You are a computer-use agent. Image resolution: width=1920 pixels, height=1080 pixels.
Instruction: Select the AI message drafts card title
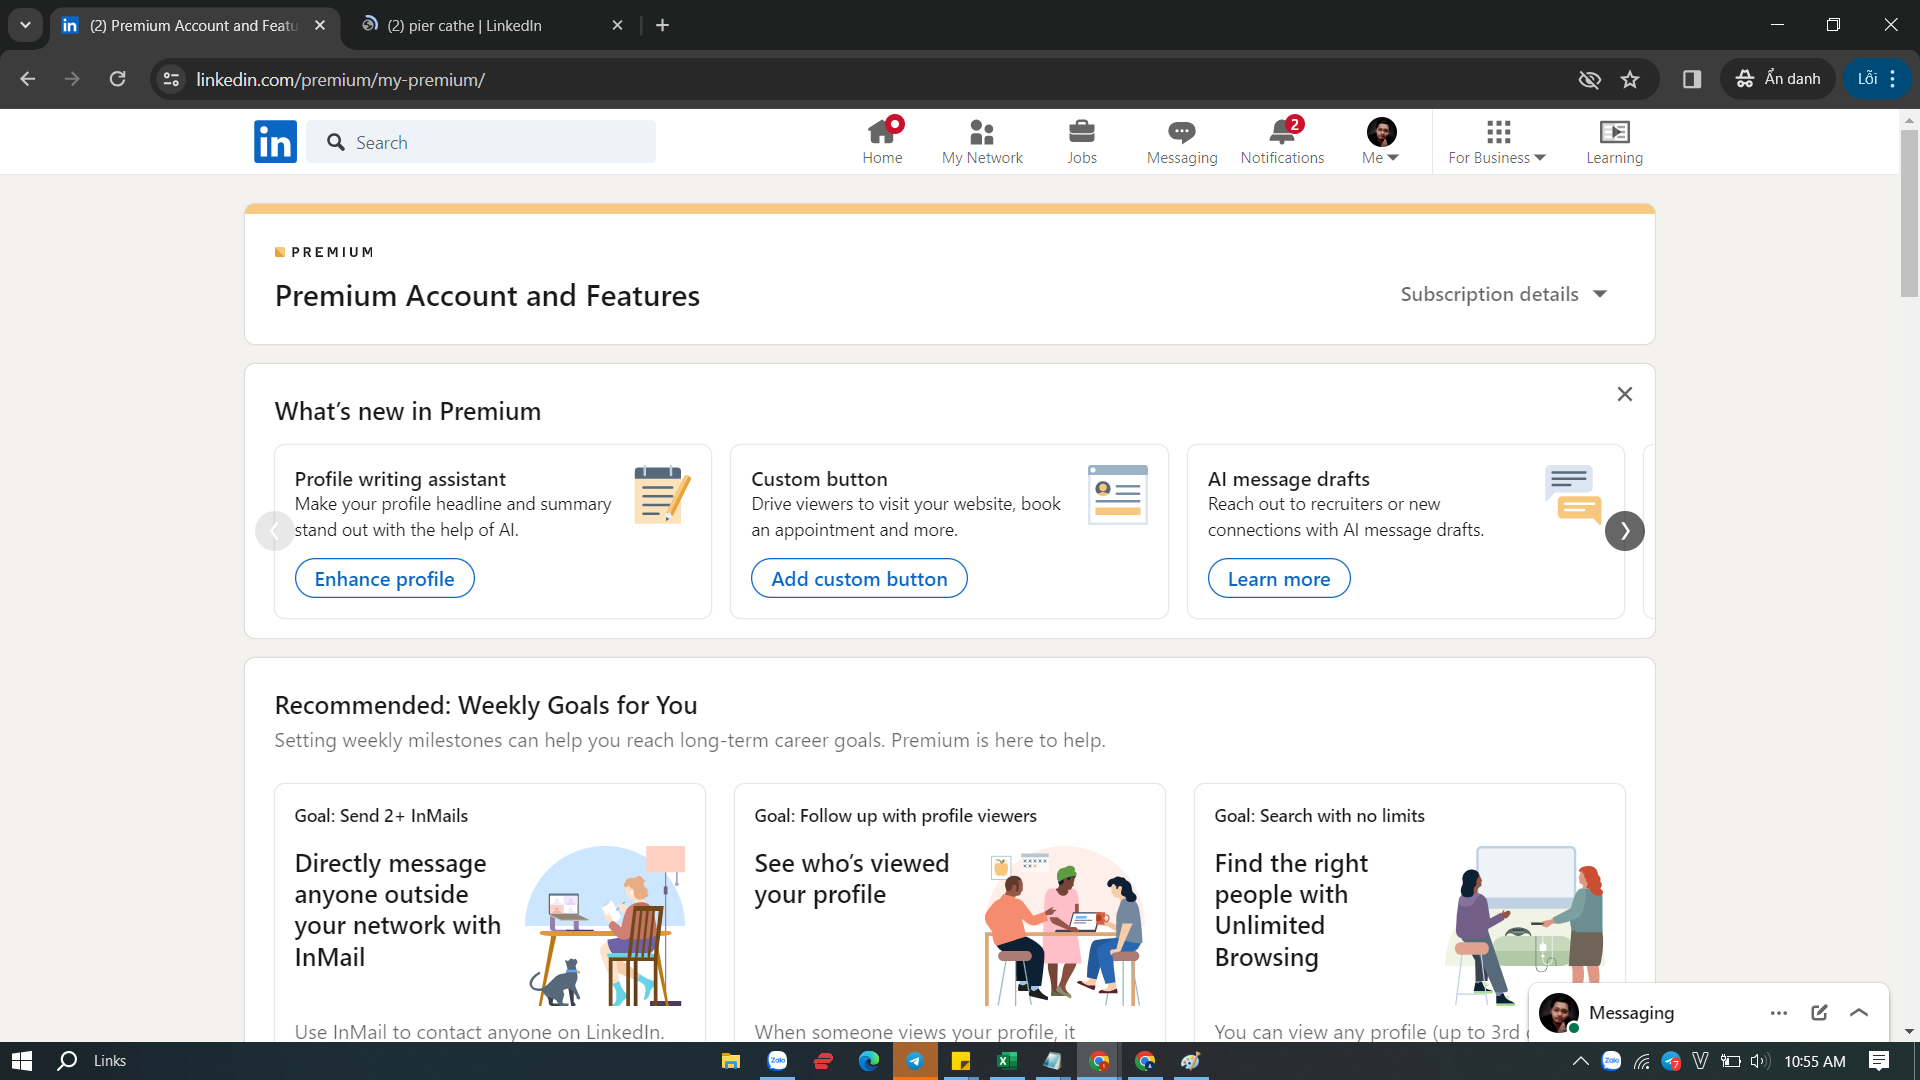click(x=1289, y=479)
